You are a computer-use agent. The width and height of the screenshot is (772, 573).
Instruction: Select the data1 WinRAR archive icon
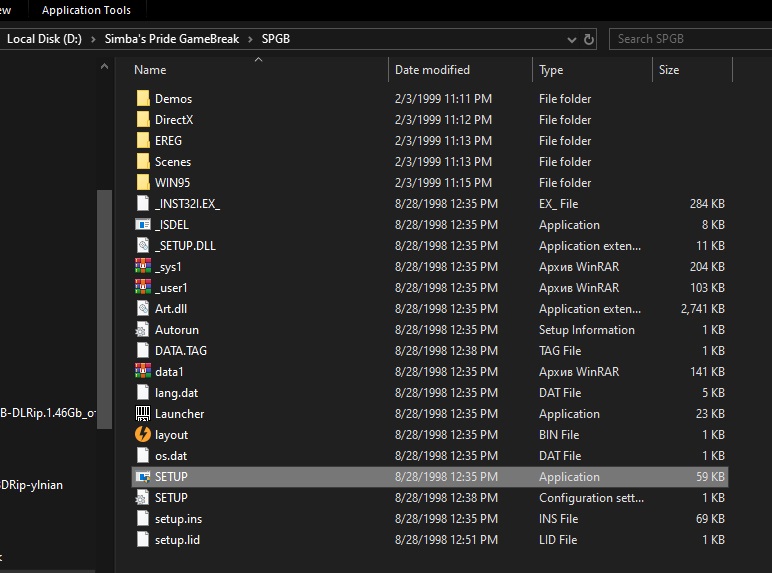coord(142,372)
